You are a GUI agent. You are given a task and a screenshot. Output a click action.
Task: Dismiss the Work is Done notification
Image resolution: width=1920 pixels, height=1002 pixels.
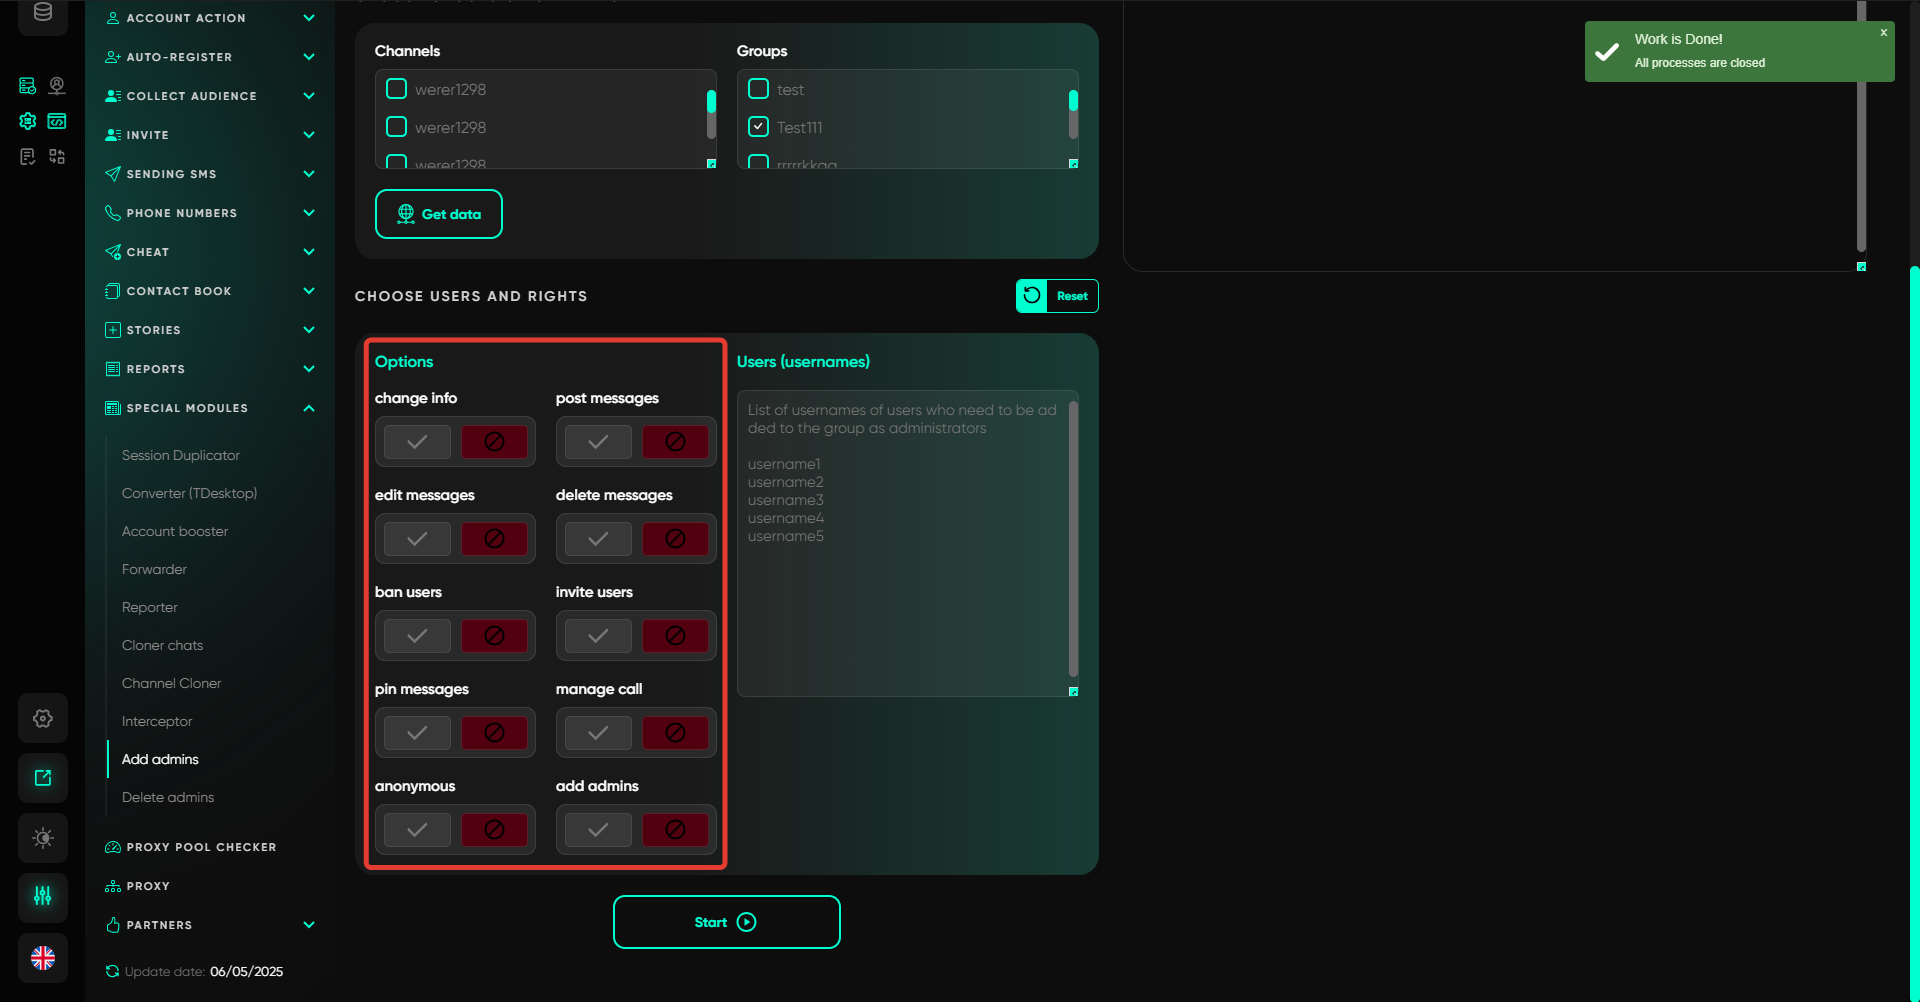[x=1883, y=33]
